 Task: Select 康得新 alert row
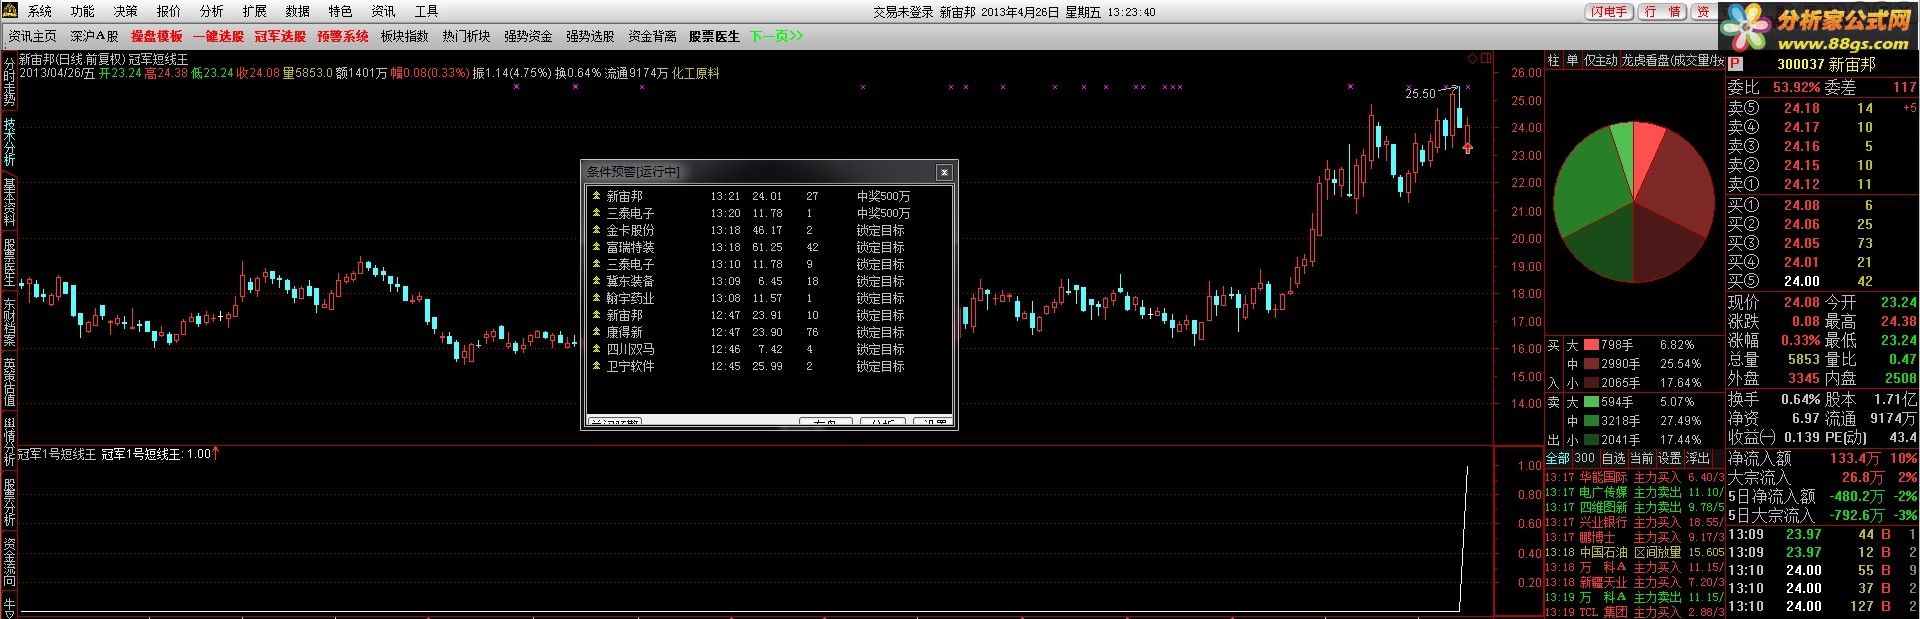(768, 332)
